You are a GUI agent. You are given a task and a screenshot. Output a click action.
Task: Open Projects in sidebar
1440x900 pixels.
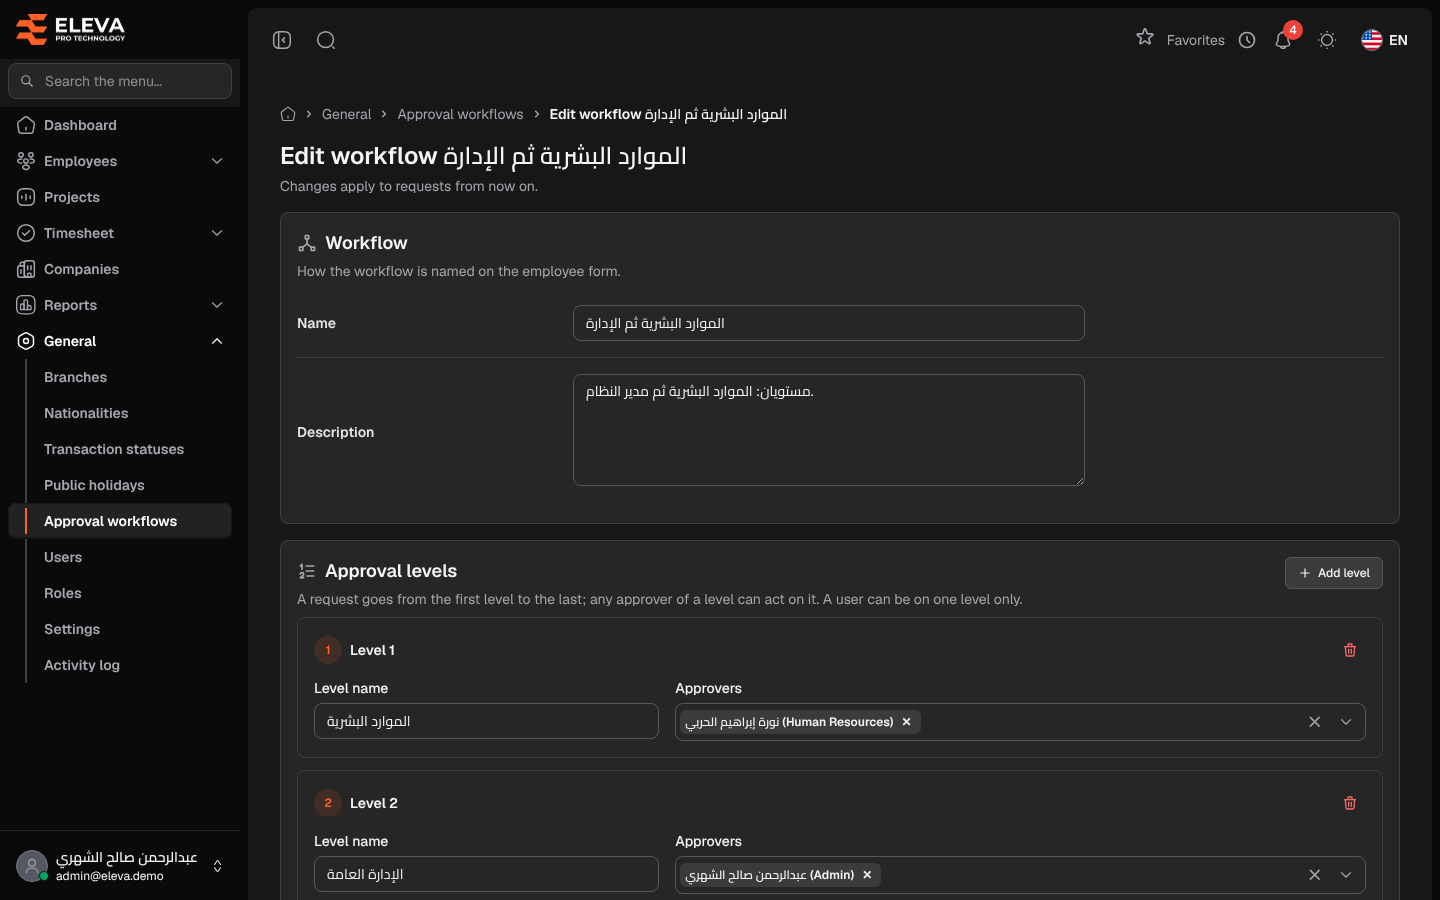120,197
